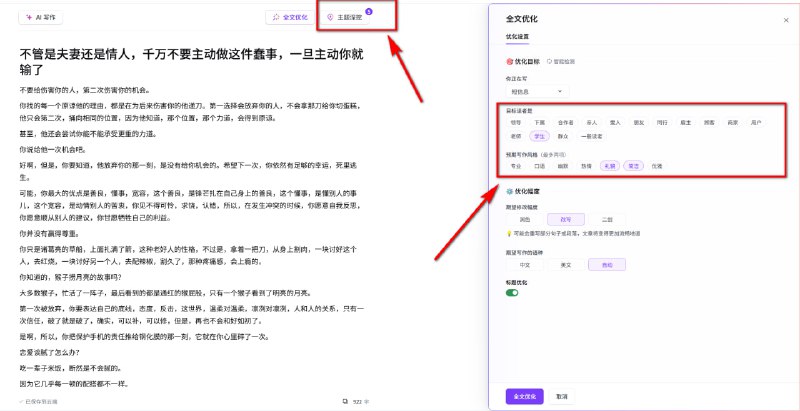This screenshot has width=800, height=411.
Task: Click the word count copy icon
Action: coord(345,400)
